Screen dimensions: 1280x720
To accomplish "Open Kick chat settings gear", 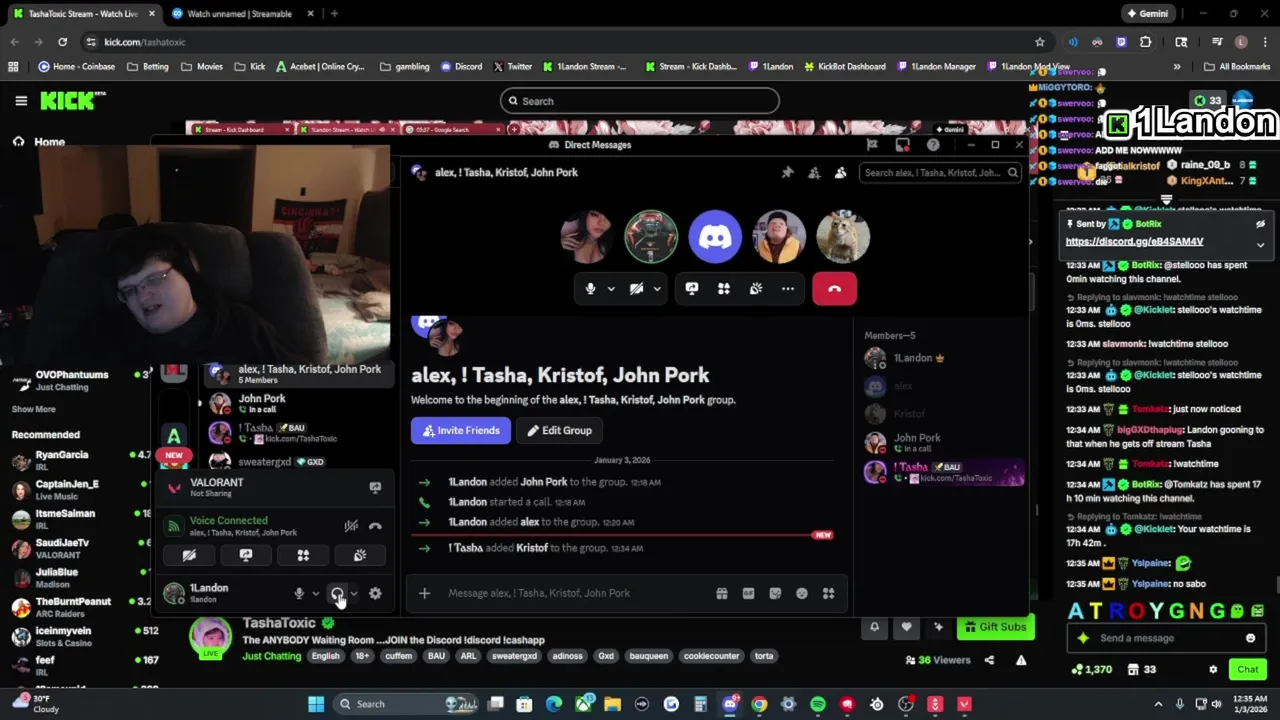I will click(x=1213, y=669).
